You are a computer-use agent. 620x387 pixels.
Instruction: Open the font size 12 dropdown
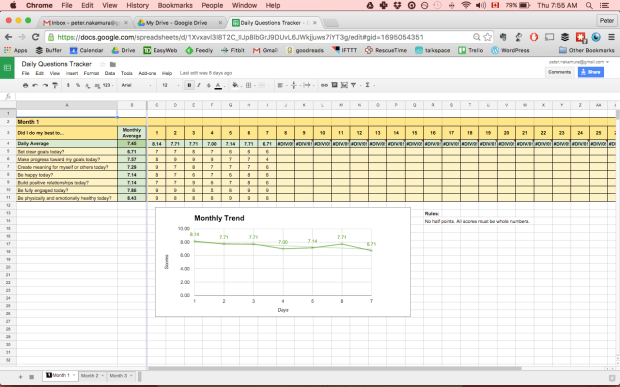pos(170,85)
